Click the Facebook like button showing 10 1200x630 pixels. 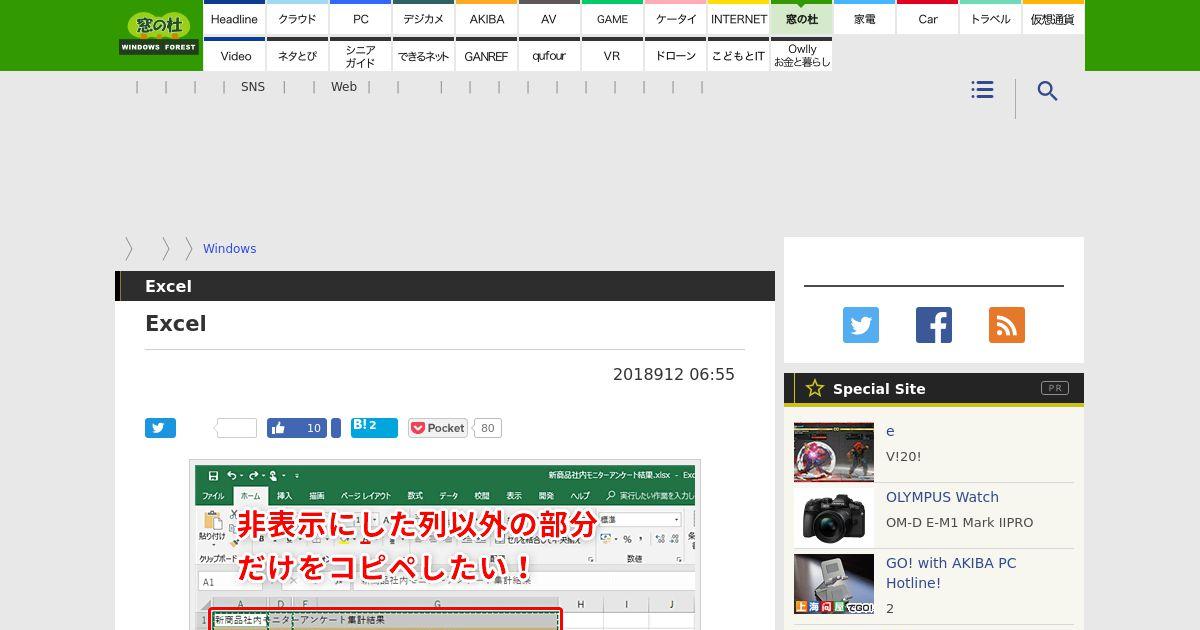pos(297,428)
